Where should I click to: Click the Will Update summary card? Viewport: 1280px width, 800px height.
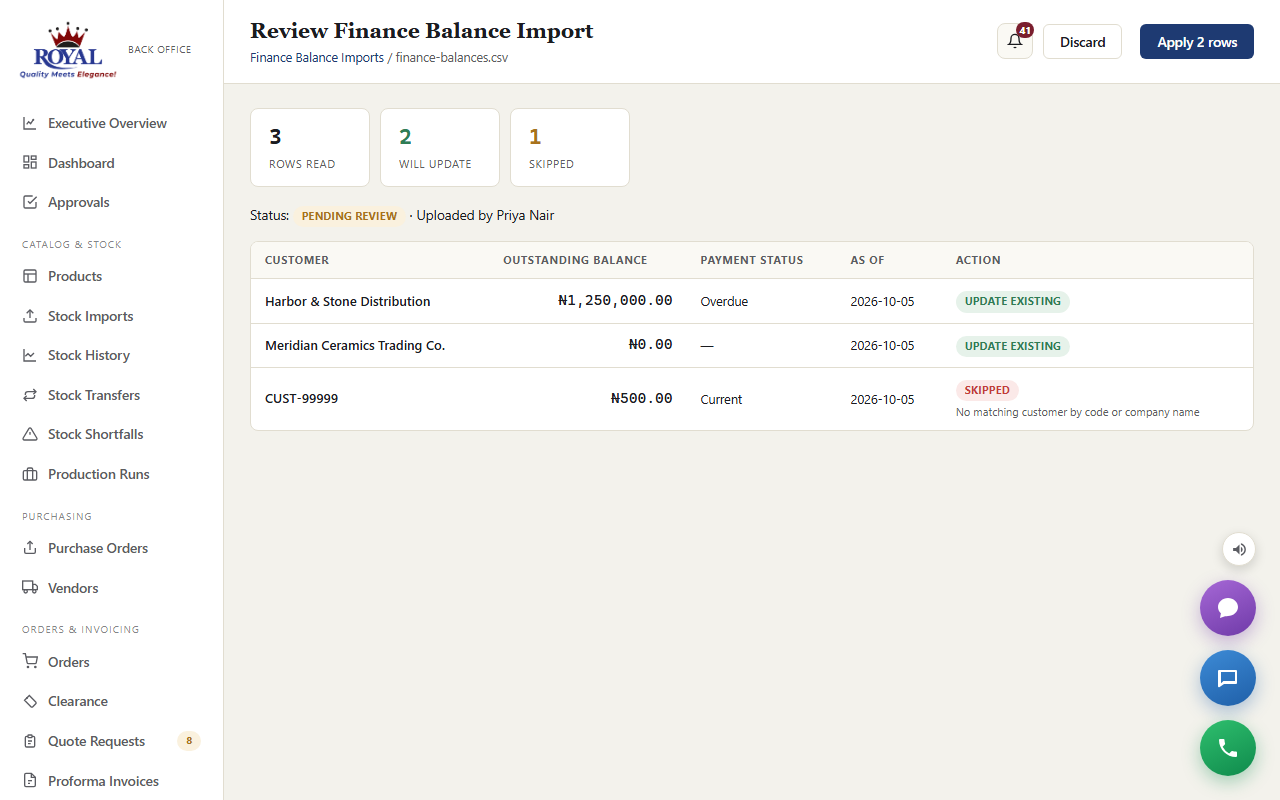point(440,147)
